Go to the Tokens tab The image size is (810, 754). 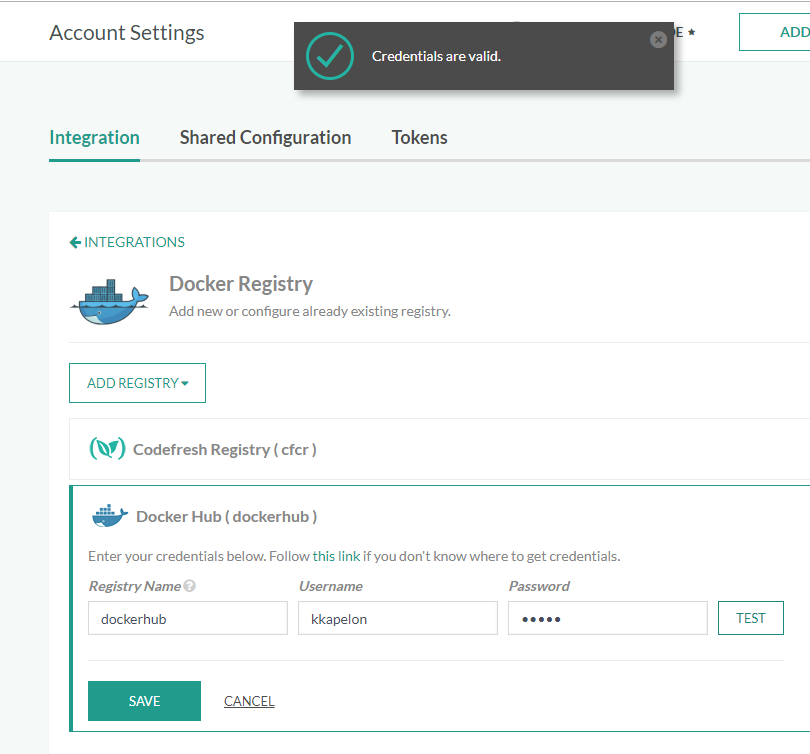(x=419, y=138)
